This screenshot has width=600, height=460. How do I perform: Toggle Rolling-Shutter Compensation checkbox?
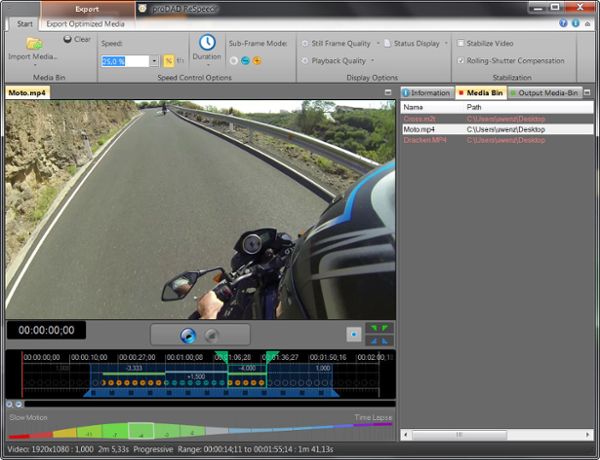(460, 61)
